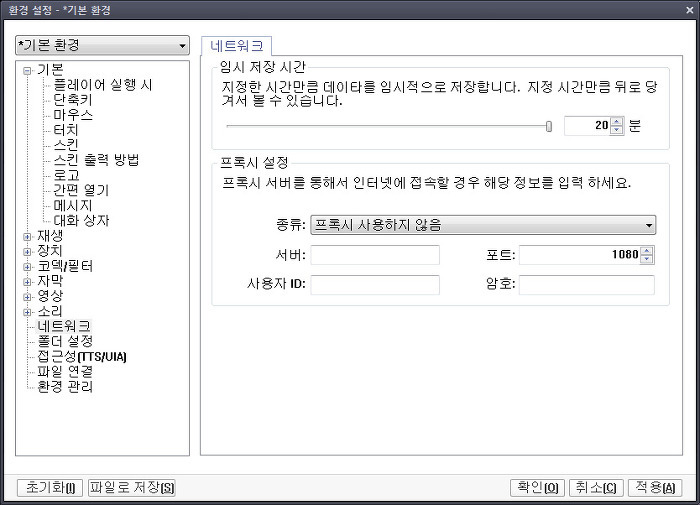The image size is (700, 505).
Task: Select 스킨 in the settings tree
Action: (66, 145)
